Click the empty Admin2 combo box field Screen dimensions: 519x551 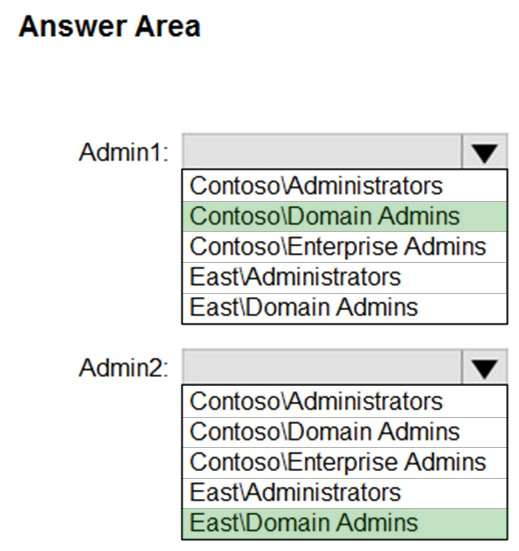[322, 367]
